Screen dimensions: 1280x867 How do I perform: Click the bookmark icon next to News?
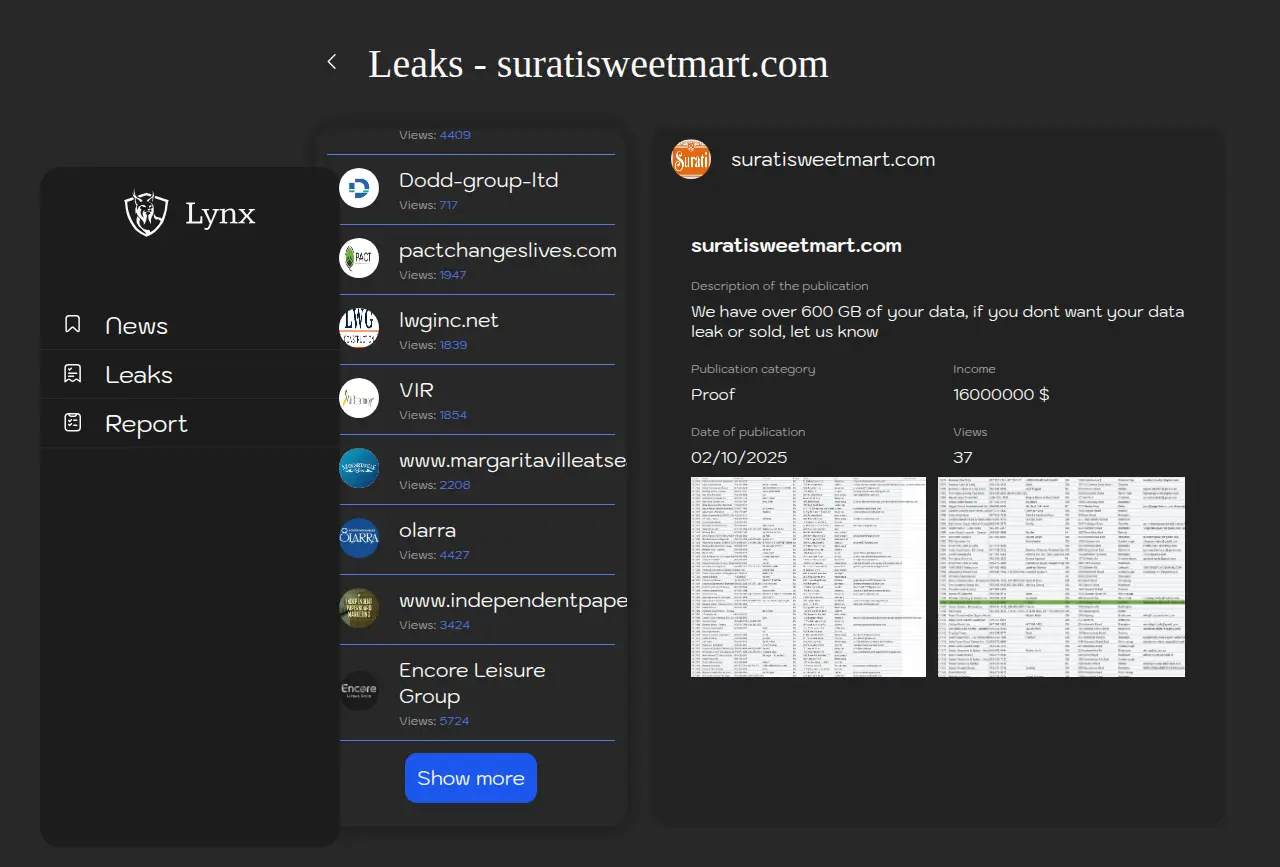(73, 325)
